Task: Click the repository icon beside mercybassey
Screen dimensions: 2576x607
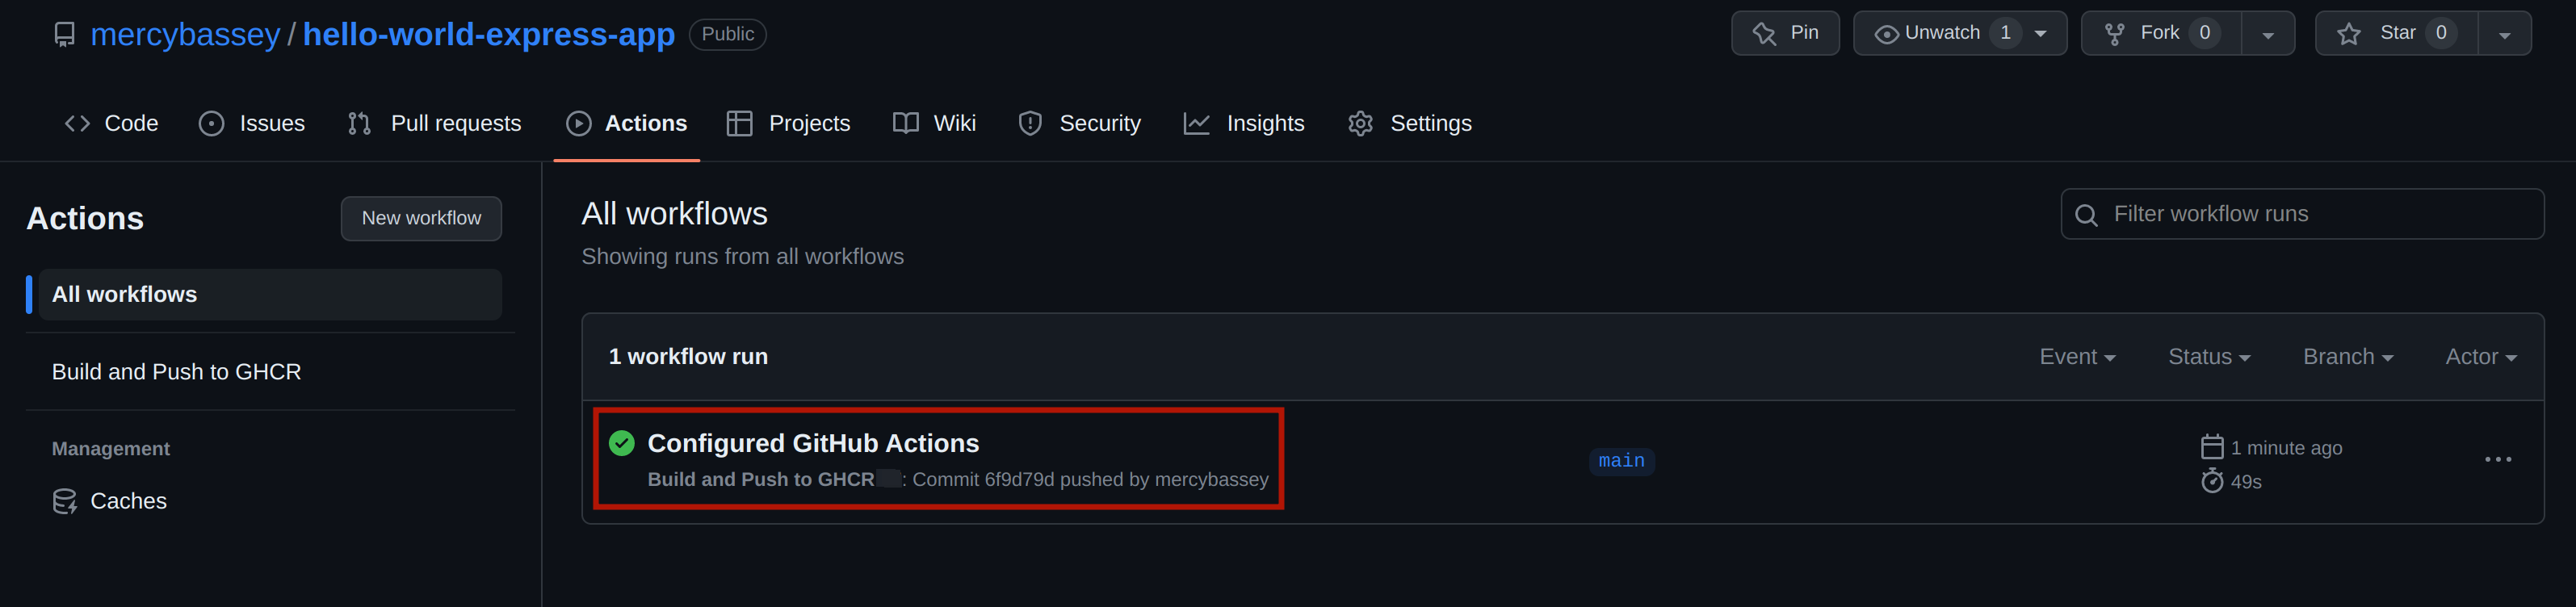Action: click(x=65, y=35)
